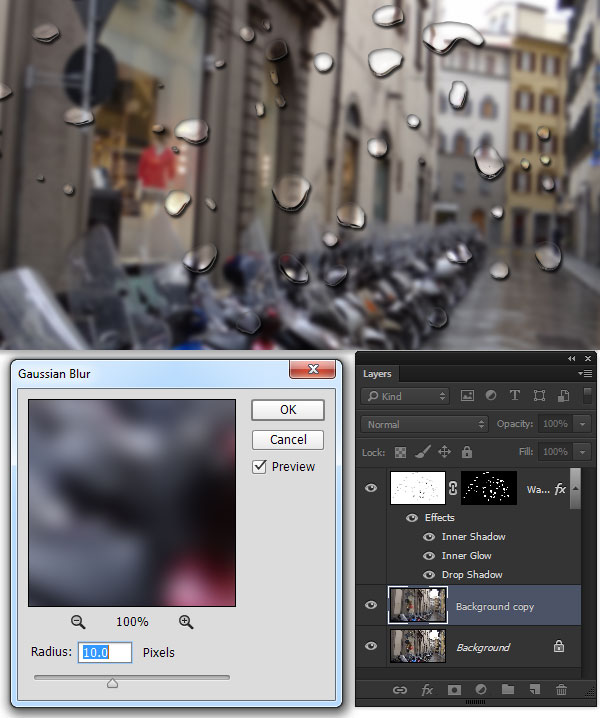The width and height of the screenshot is (600, 718).
Task: Click the lock transparent pixels icon
Action: click(401, 452)
